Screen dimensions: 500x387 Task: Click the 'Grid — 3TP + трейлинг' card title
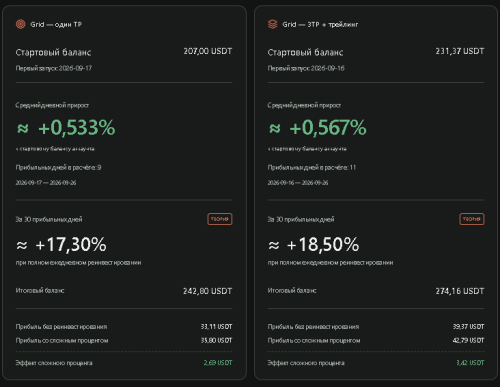320,24
